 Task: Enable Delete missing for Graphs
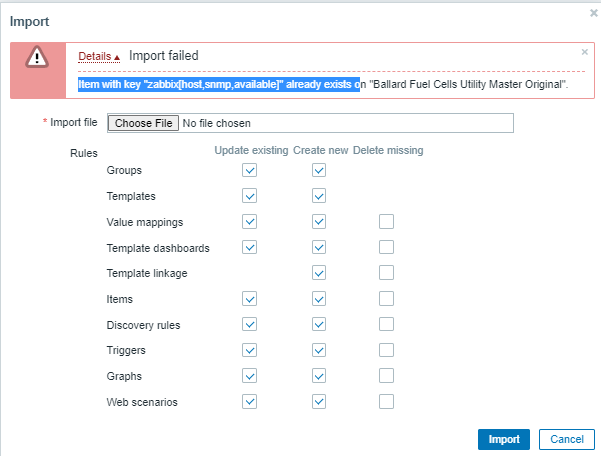(386, 376)
